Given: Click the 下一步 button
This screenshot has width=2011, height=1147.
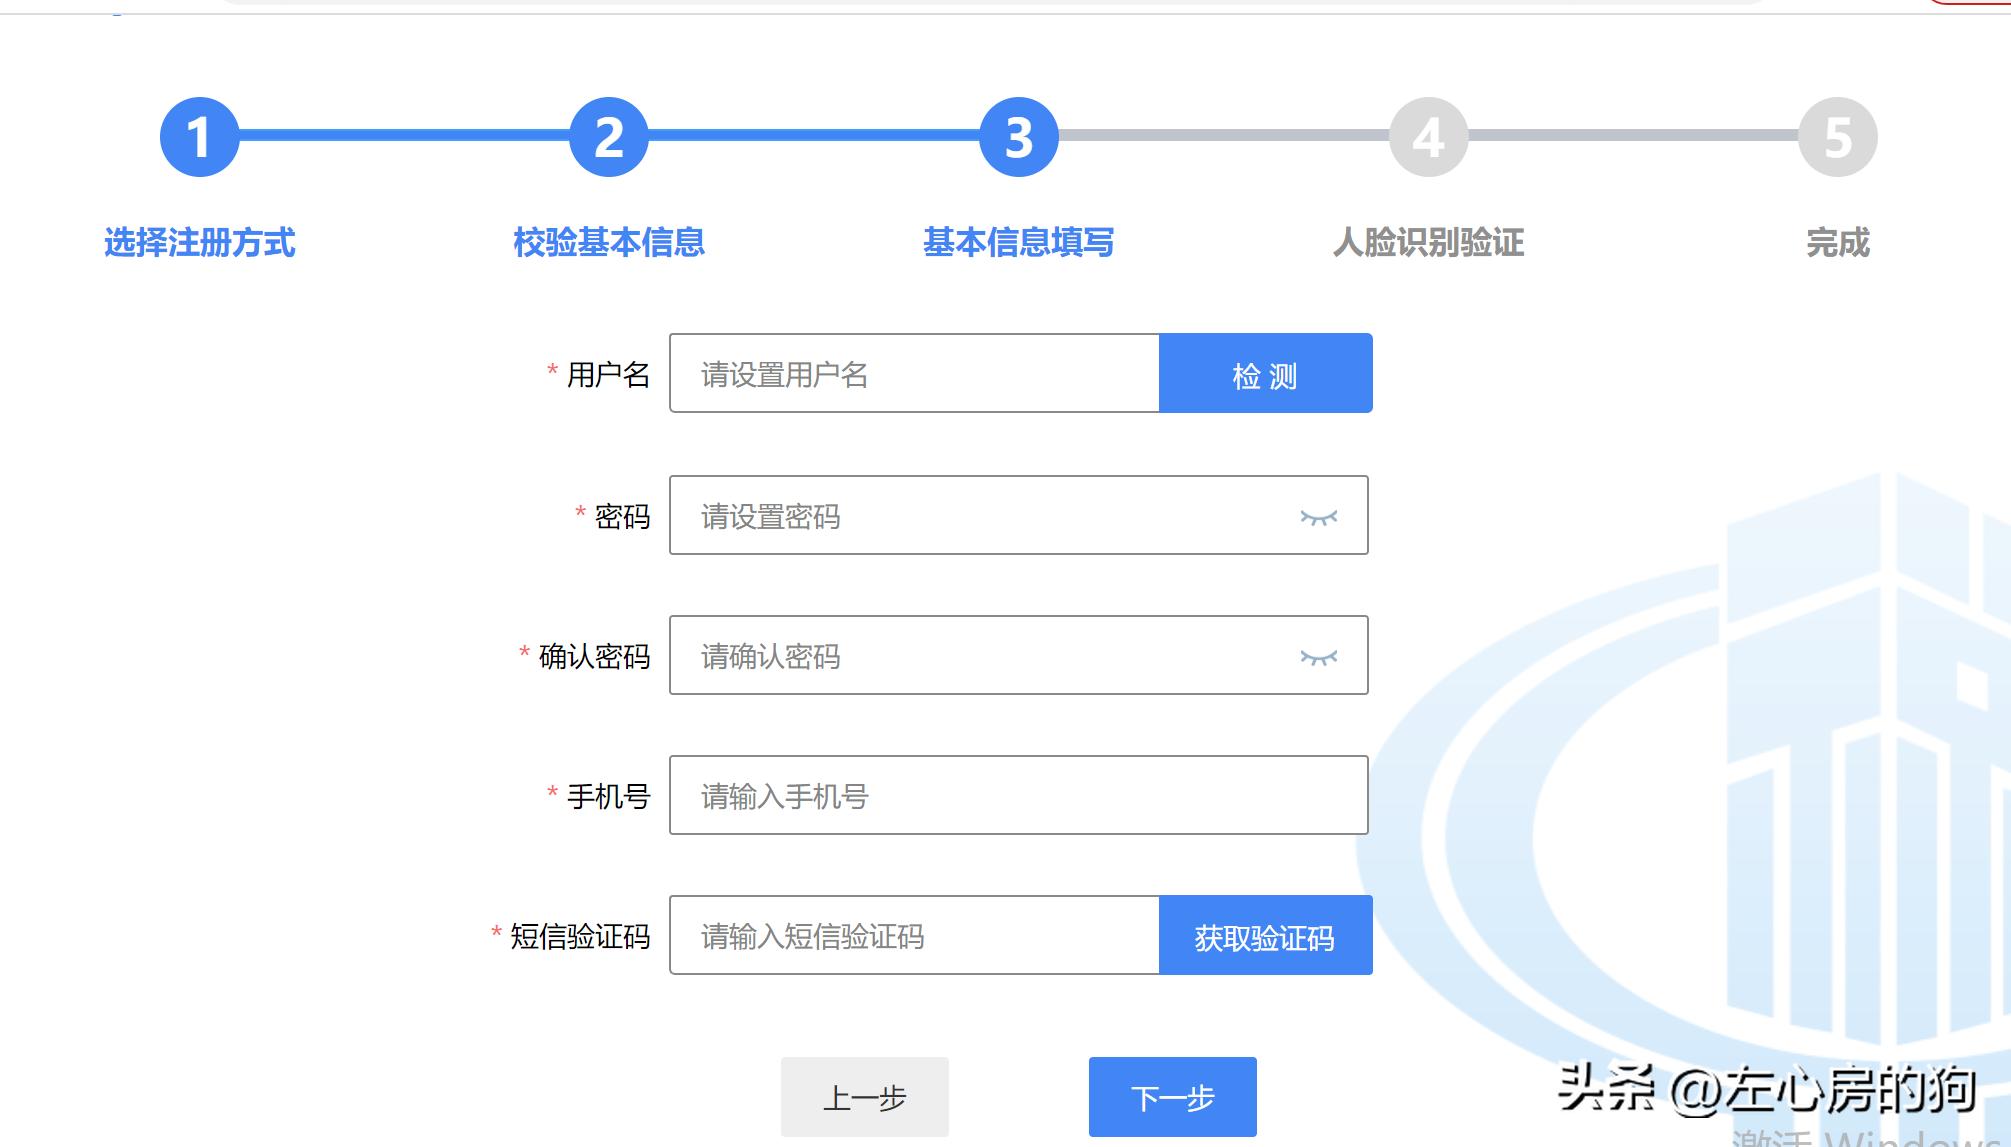Looking at the screenshot, I should (x=1172, y=1097).
